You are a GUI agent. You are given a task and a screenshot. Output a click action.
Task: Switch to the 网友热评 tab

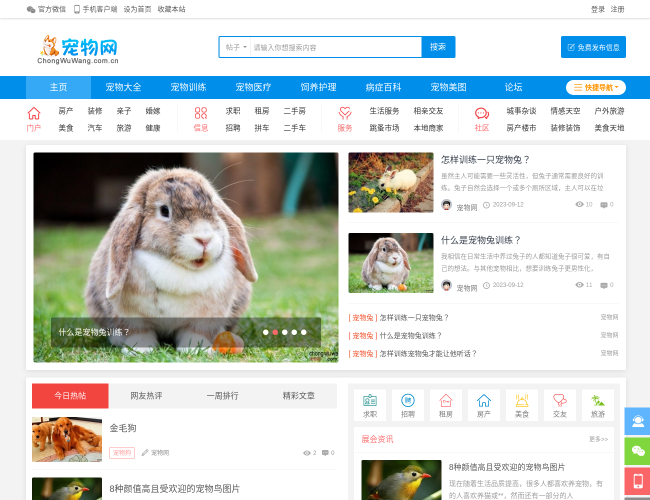click(x=146, y=396)
